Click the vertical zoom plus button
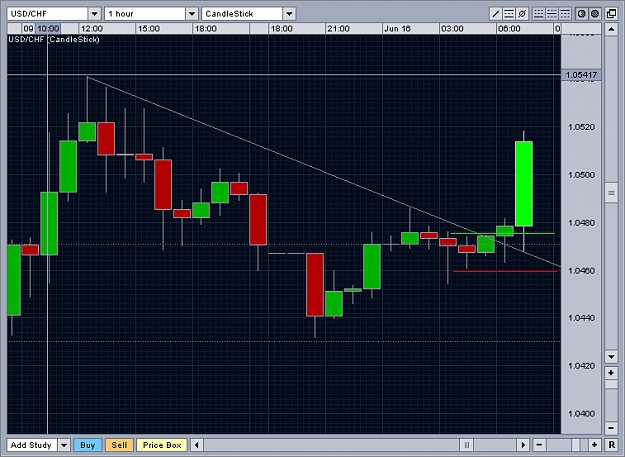 pyautogui.click(x=611, y=373)
